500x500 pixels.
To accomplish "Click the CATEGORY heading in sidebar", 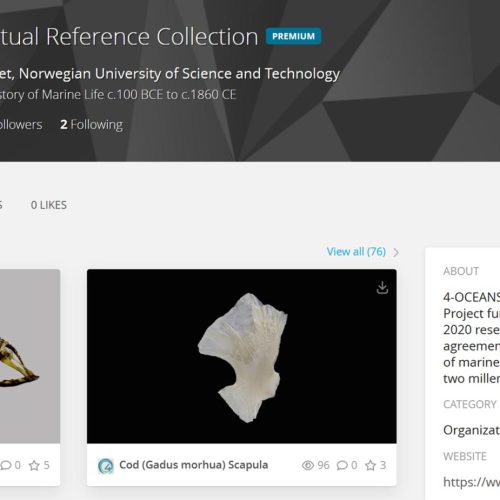I will point(470,404).
